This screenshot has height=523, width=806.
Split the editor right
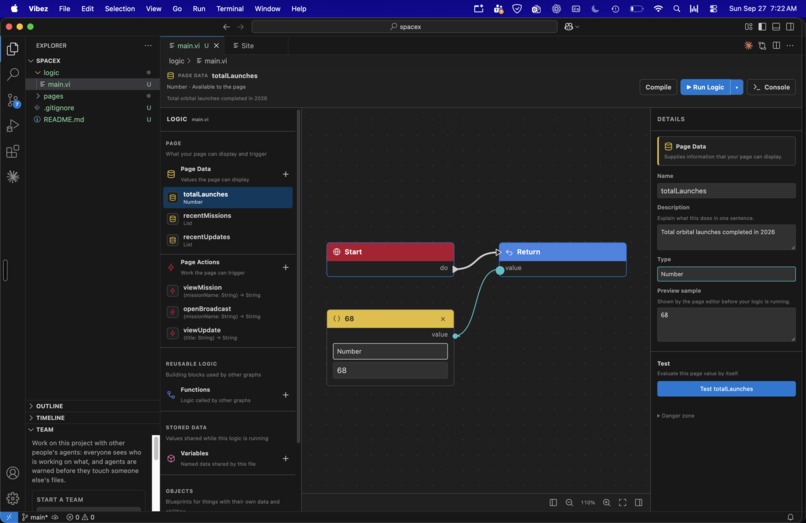[x=776, y=46]
